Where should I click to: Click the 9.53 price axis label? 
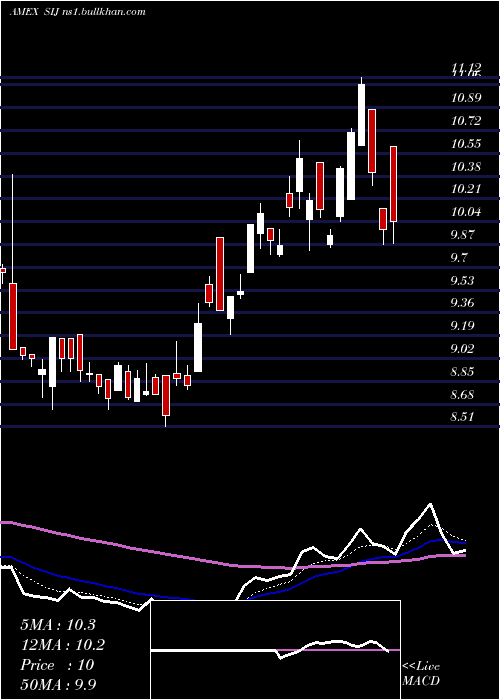coord(462,280)
